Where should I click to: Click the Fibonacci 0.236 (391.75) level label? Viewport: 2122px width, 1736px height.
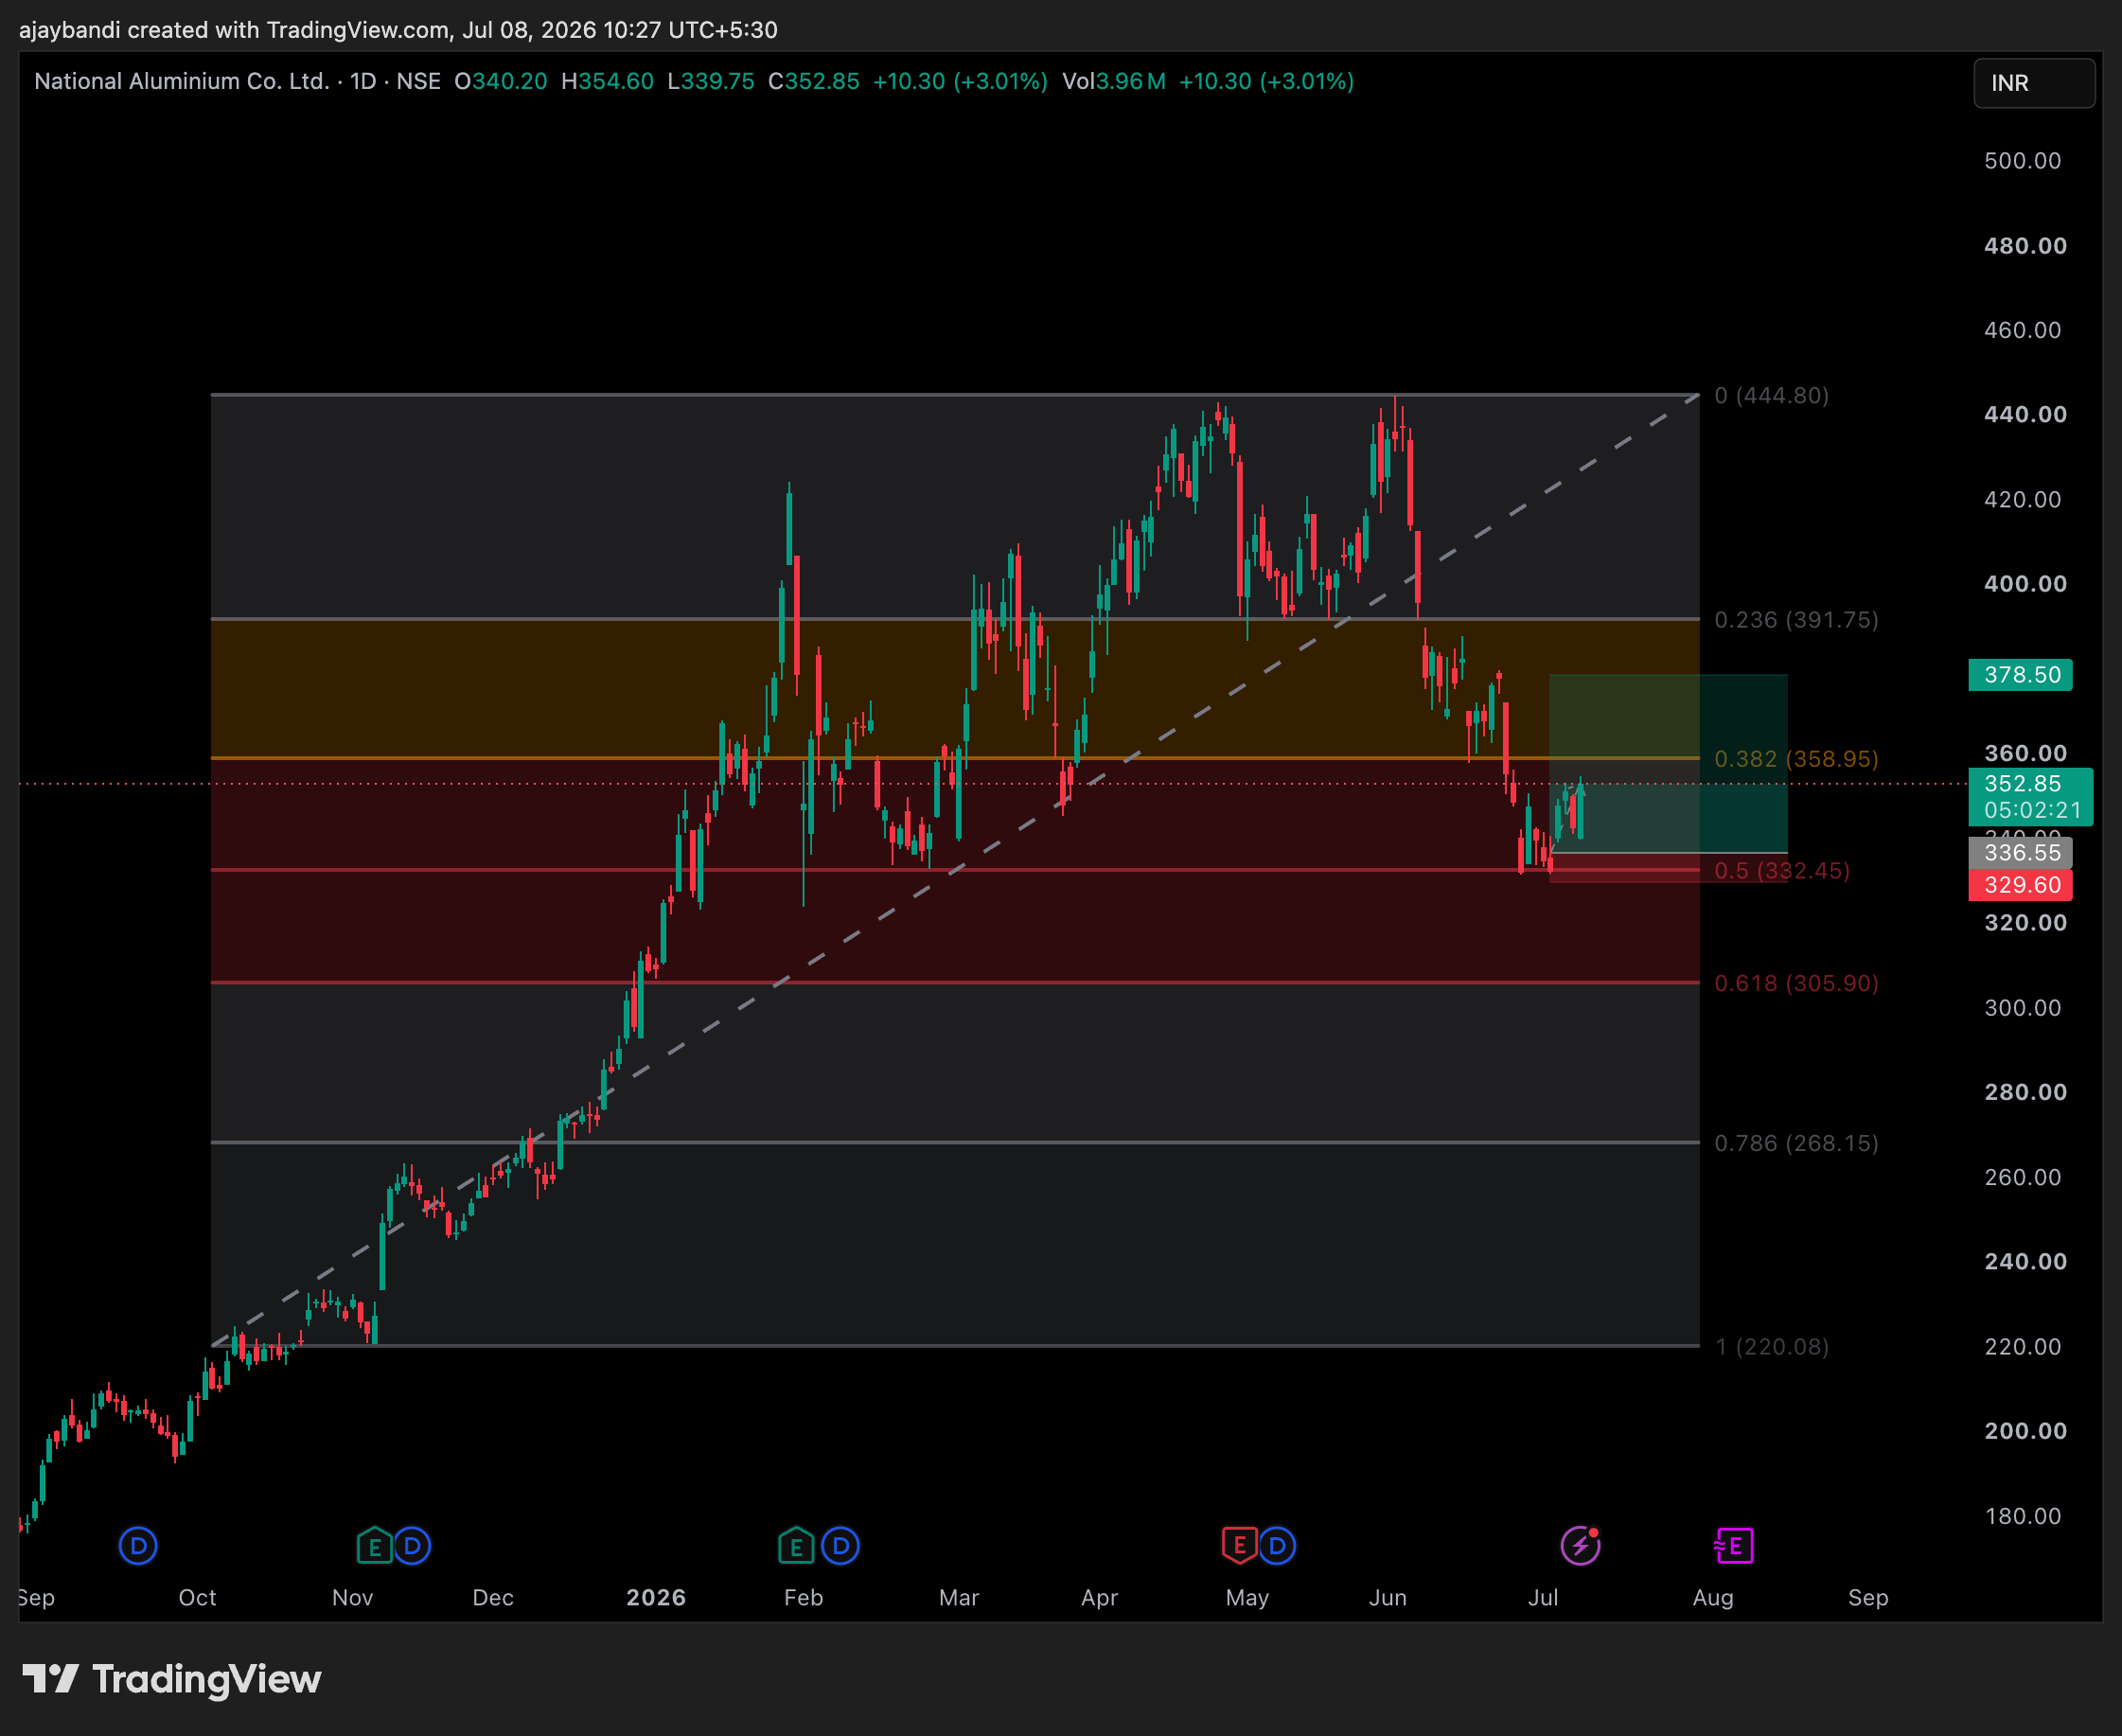1797,620
